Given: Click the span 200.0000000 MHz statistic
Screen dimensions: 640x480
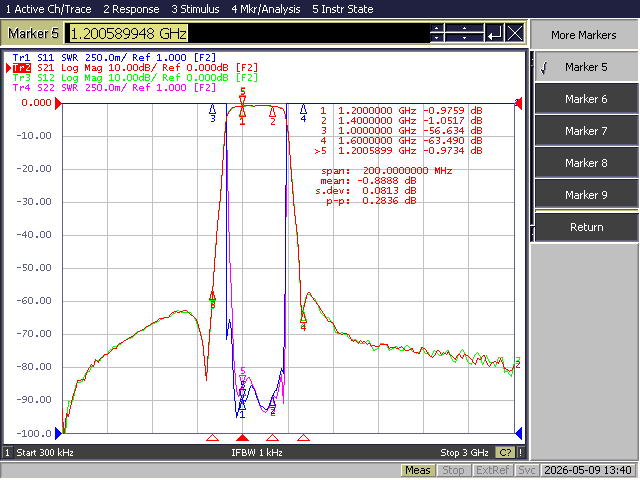Looking at the screenshot, I should (387, 171).
